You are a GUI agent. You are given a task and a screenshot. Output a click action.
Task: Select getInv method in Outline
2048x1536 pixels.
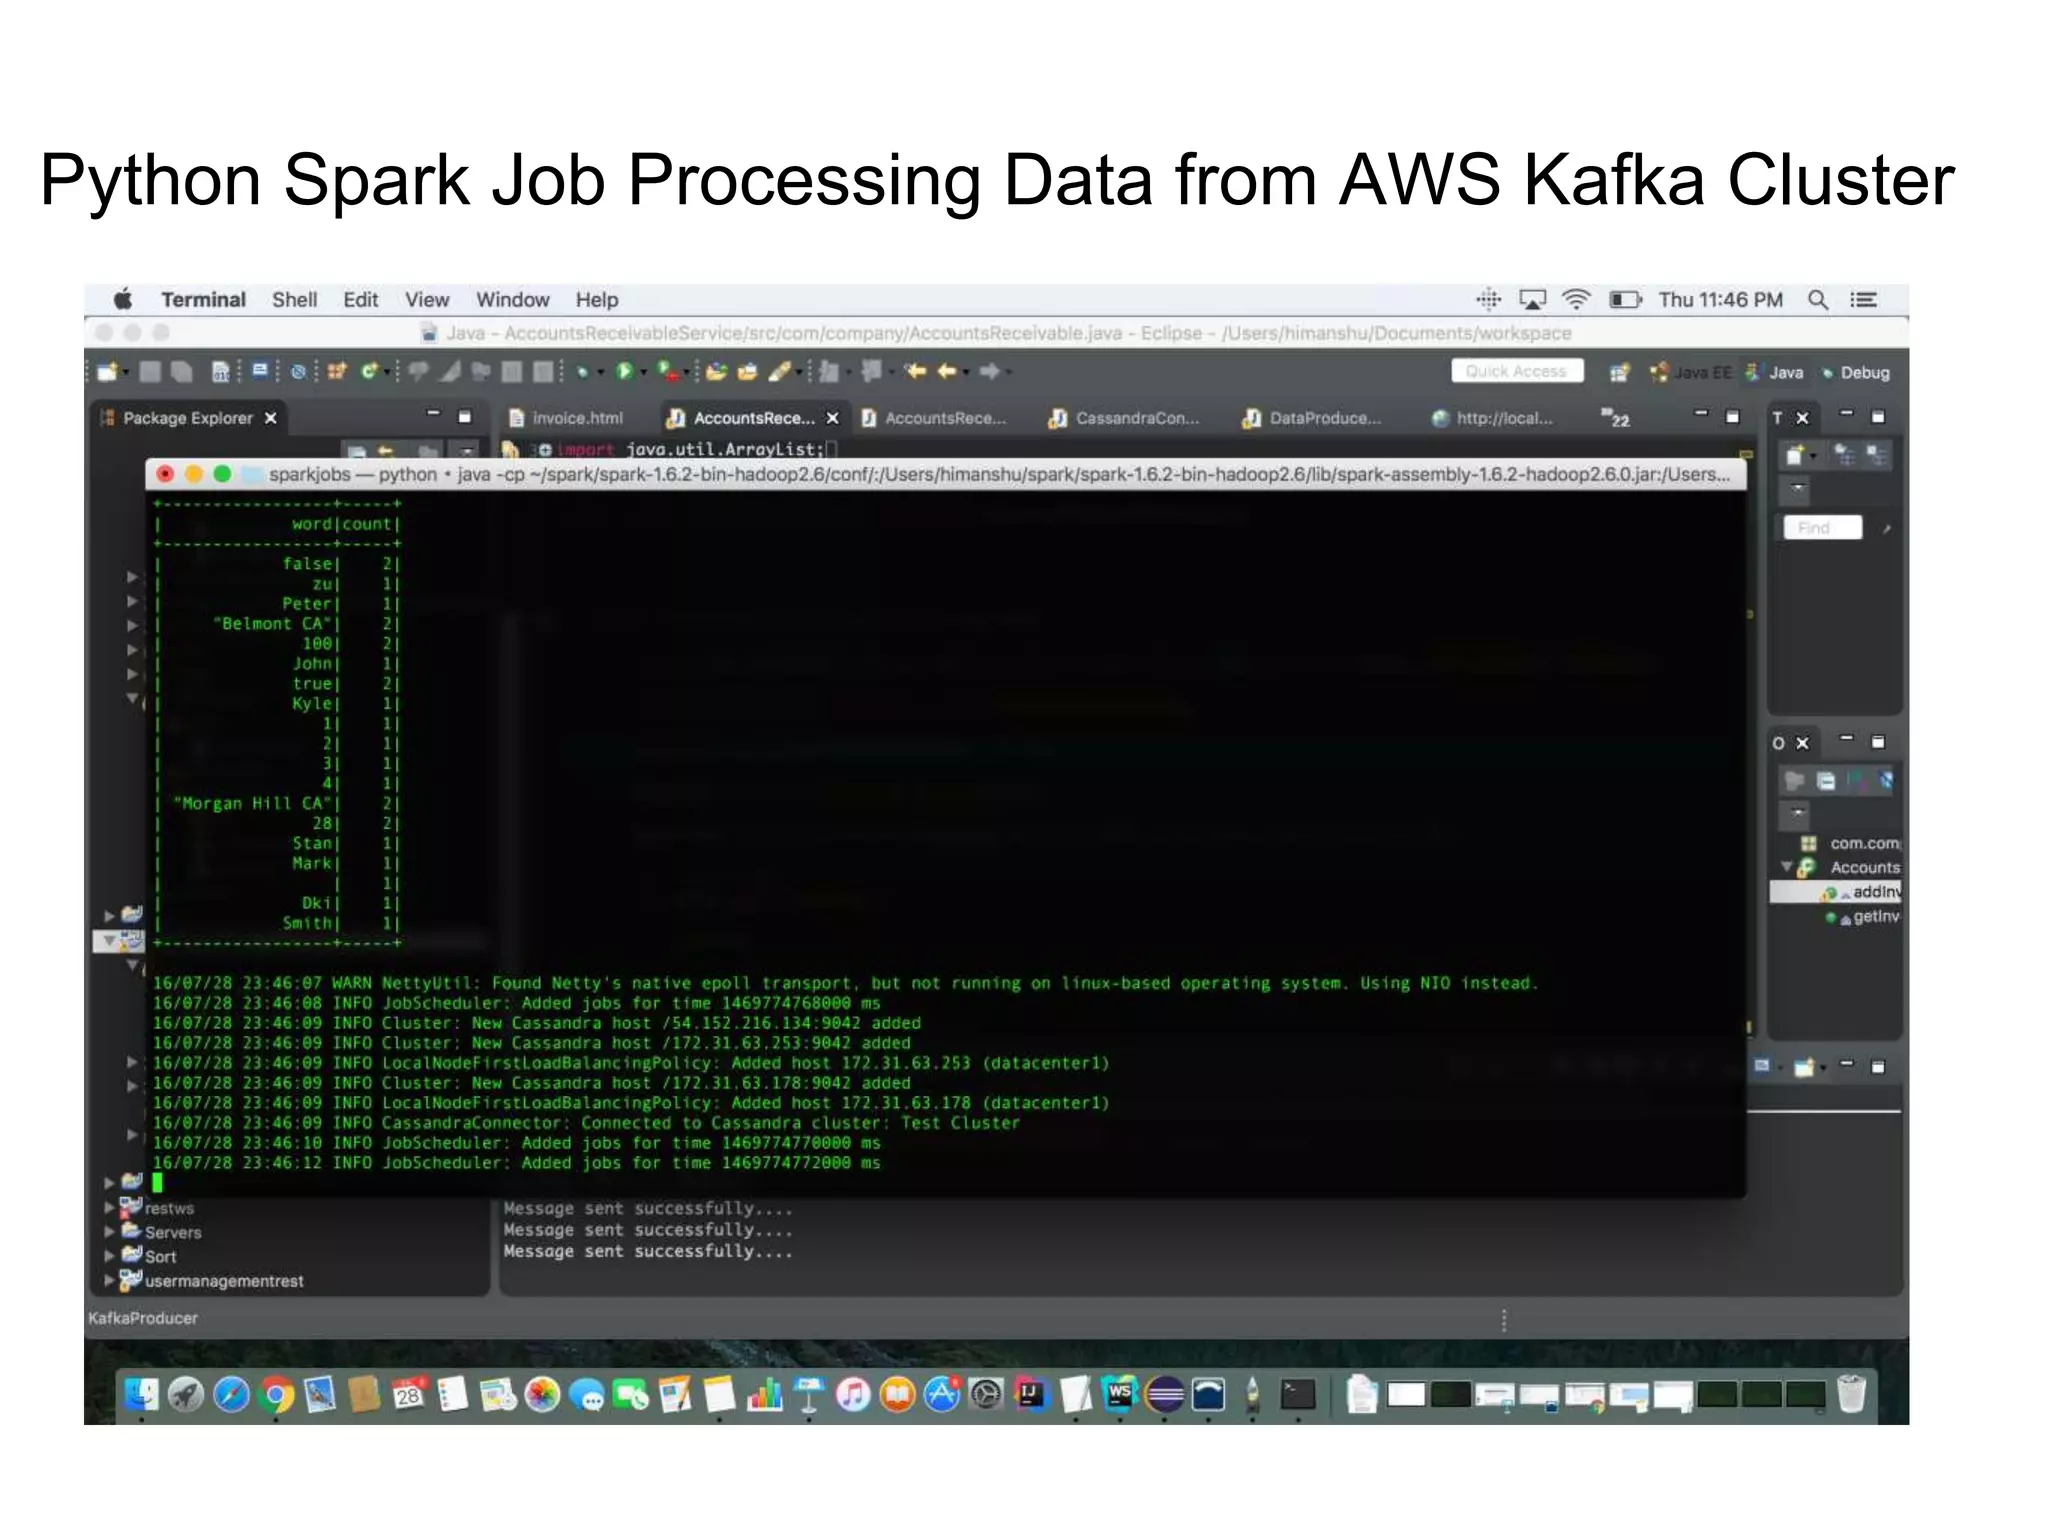tap(1862, 916)
